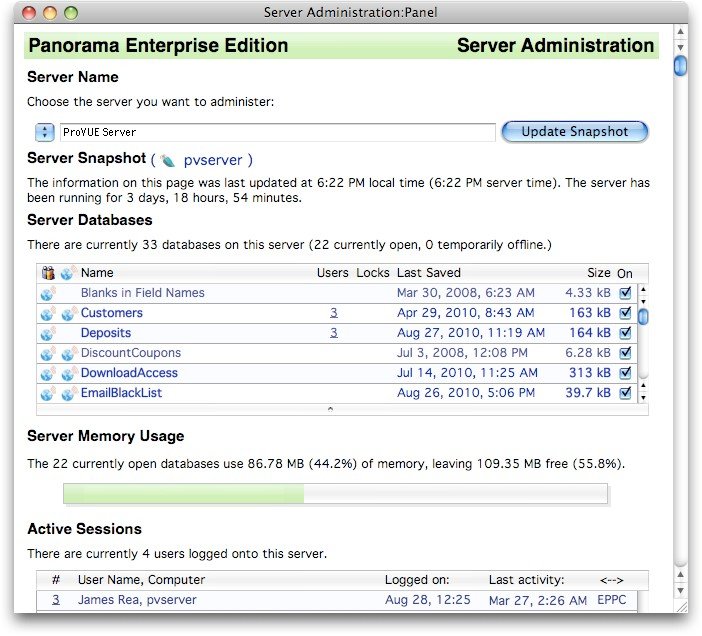
Task: Open the EmailBlackList database link
Action: click(121, 393)
